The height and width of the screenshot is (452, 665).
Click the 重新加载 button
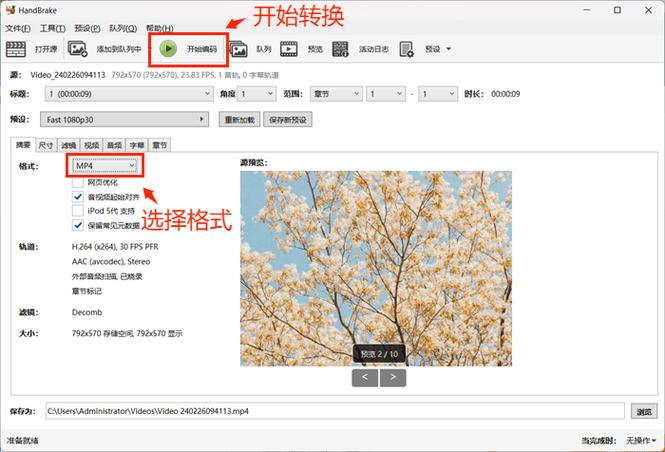240,120
